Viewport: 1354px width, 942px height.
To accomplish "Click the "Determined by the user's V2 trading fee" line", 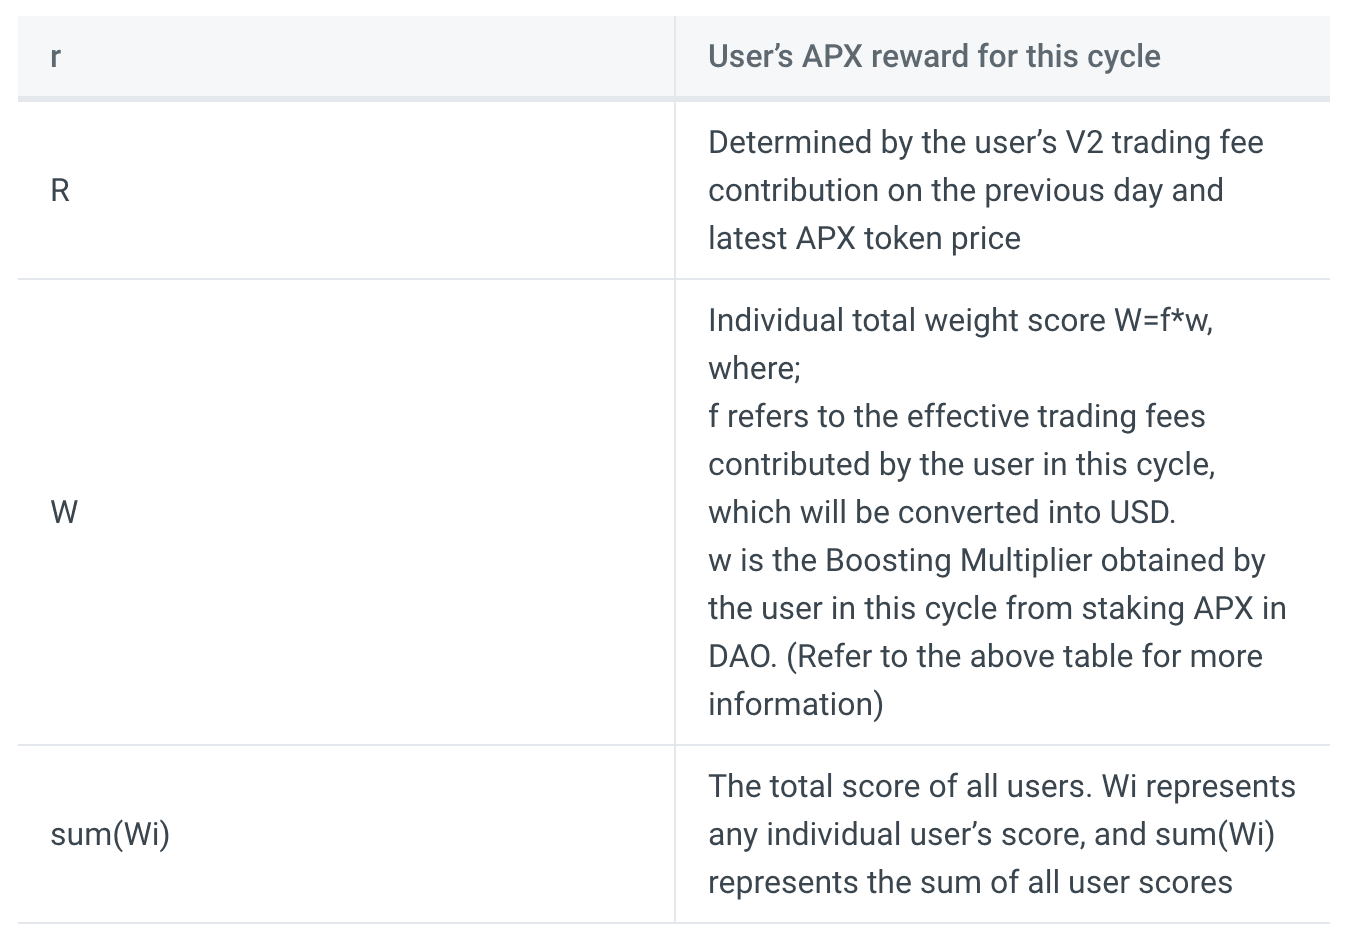I will [x=985, y=142].
